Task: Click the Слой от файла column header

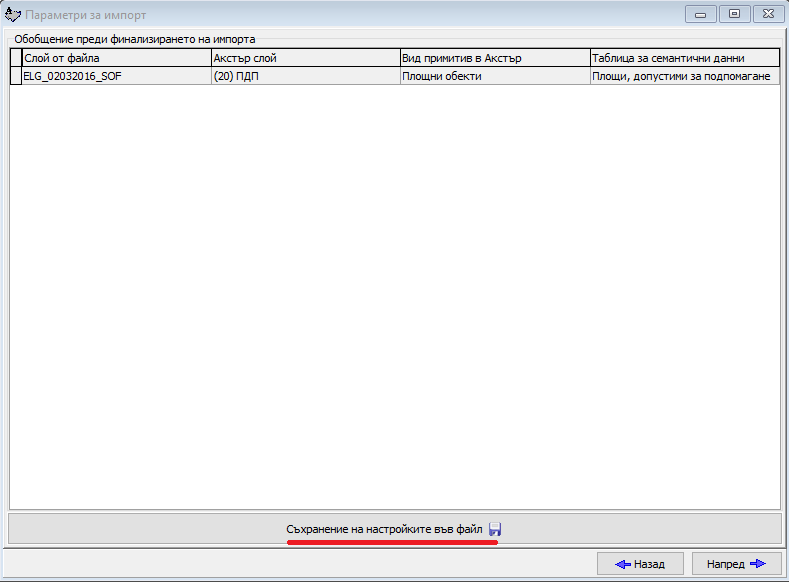Action: click(116, 58)
